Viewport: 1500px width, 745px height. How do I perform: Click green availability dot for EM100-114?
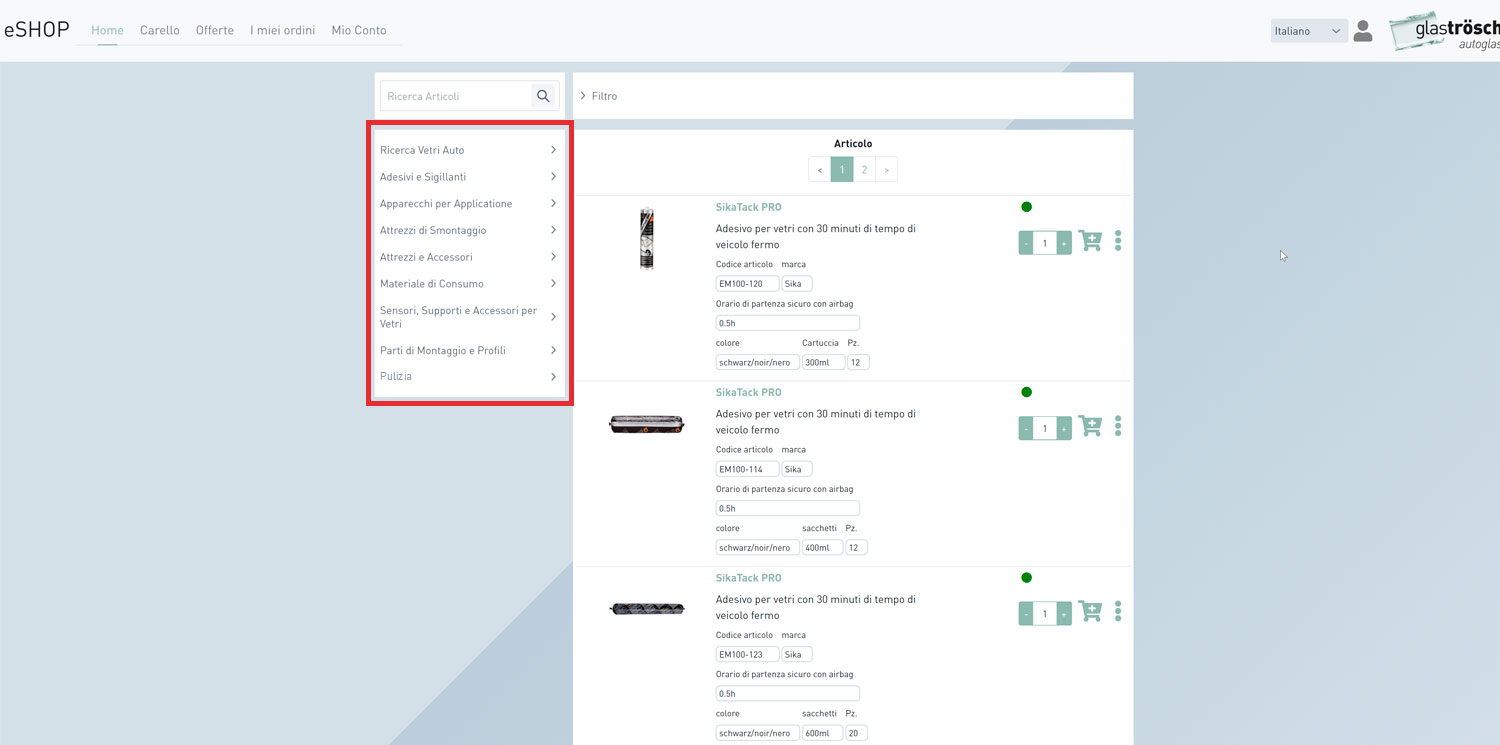[x=1026, y=392]
